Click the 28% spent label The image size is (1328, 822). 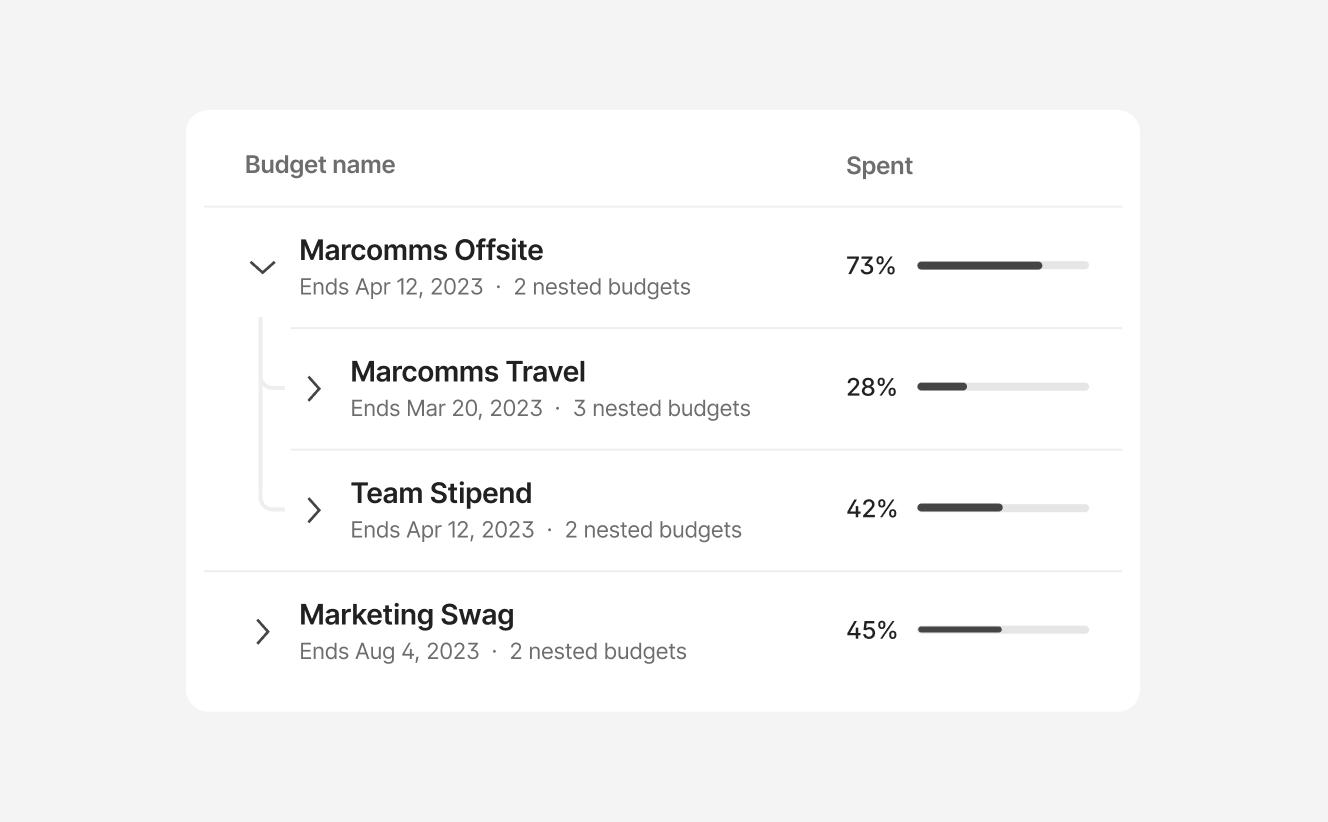pyautogui.click(x=871, y=387)
